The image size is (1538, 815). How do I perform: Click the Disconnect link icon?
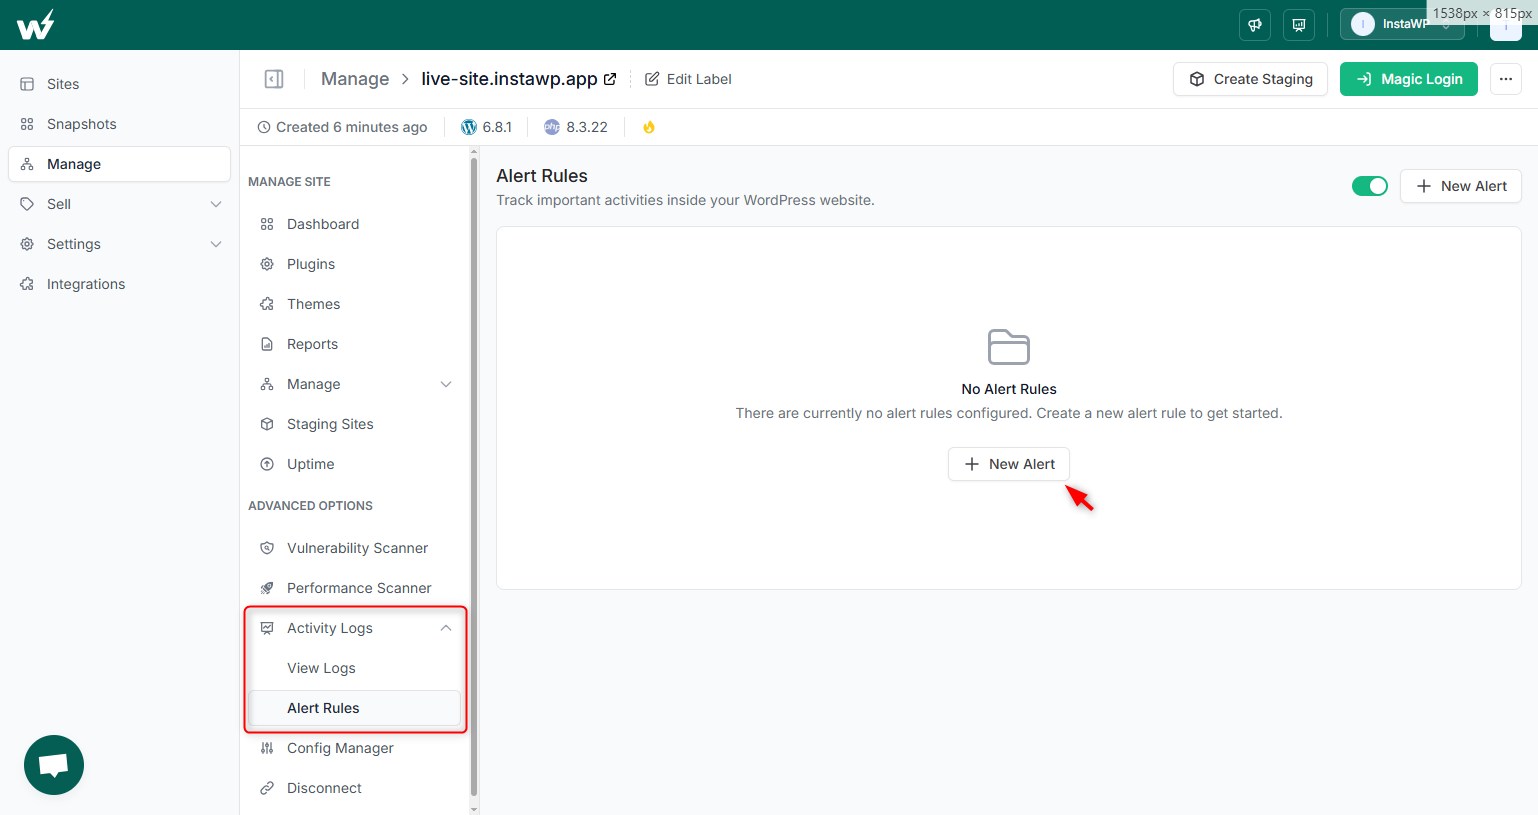(x=267, y=788)
